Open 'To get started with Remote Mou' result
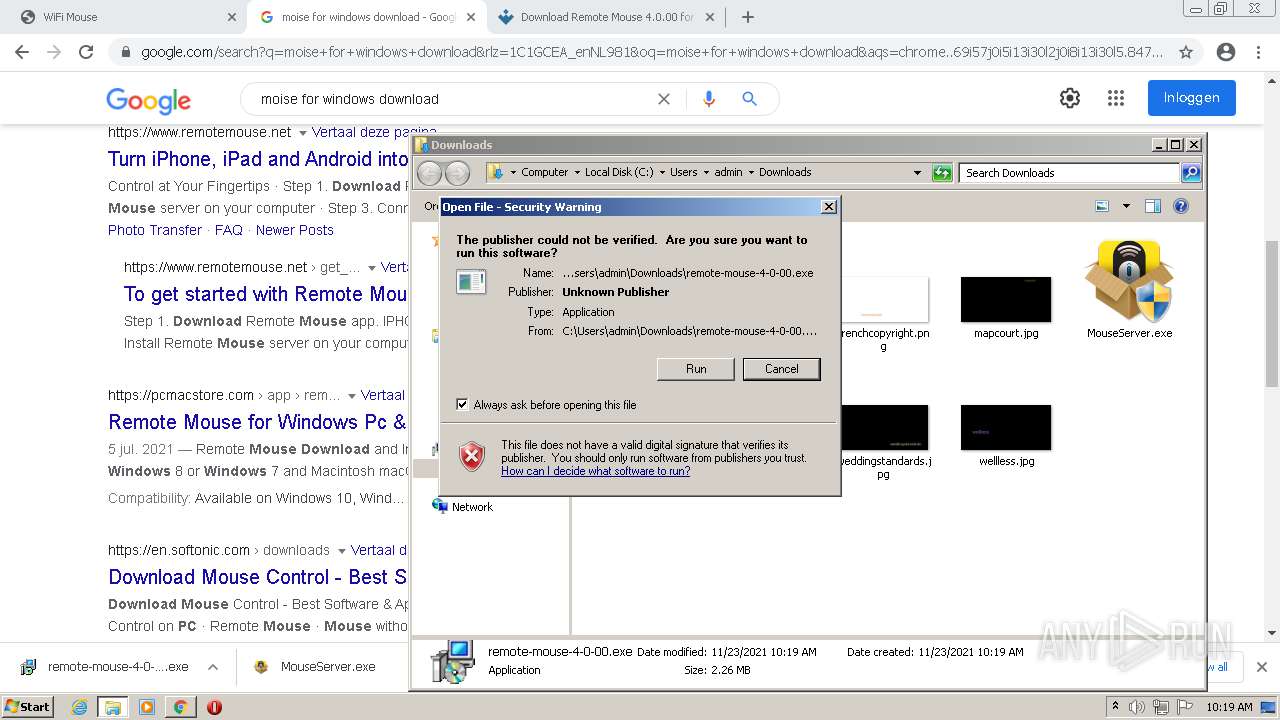This screenshot has width=1280, height=720. (x=265, y=294)
